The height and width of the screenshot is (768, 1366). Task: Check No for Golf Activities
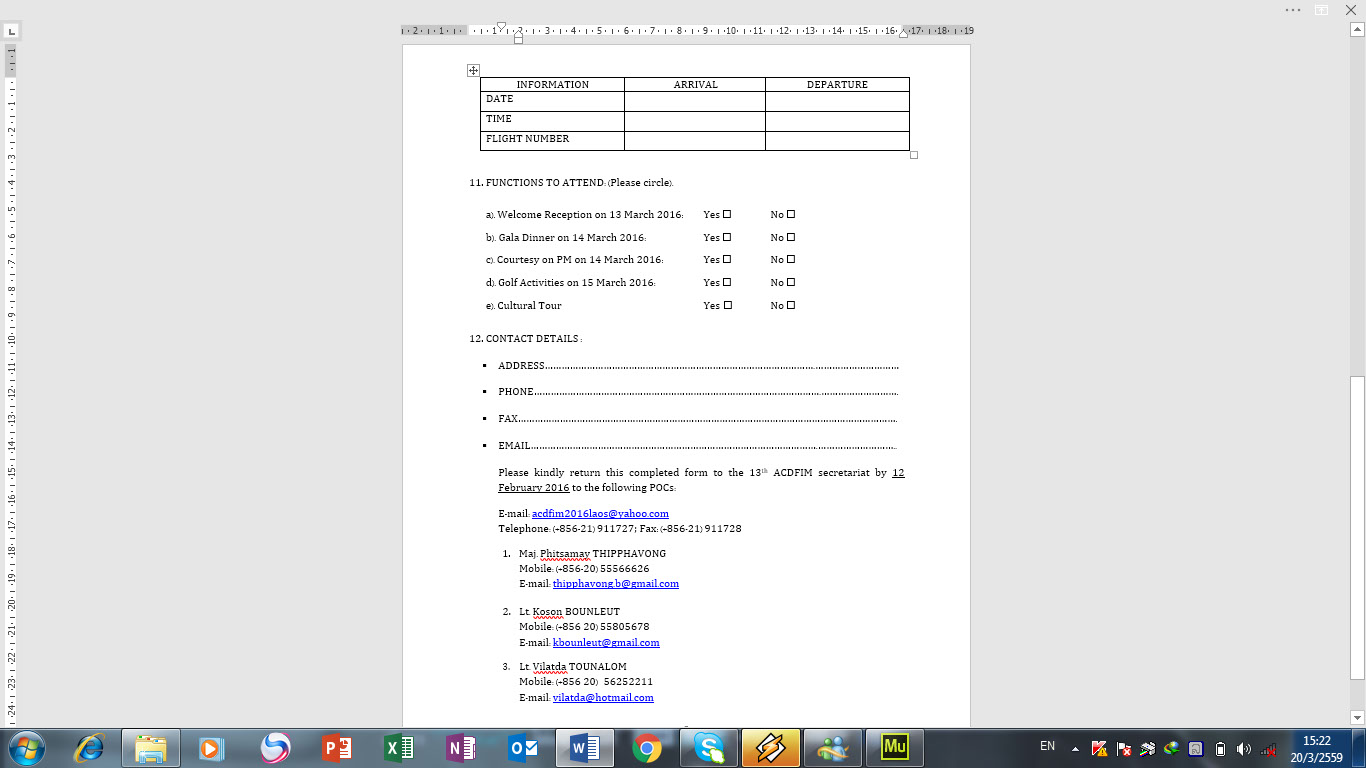(790, 282)
